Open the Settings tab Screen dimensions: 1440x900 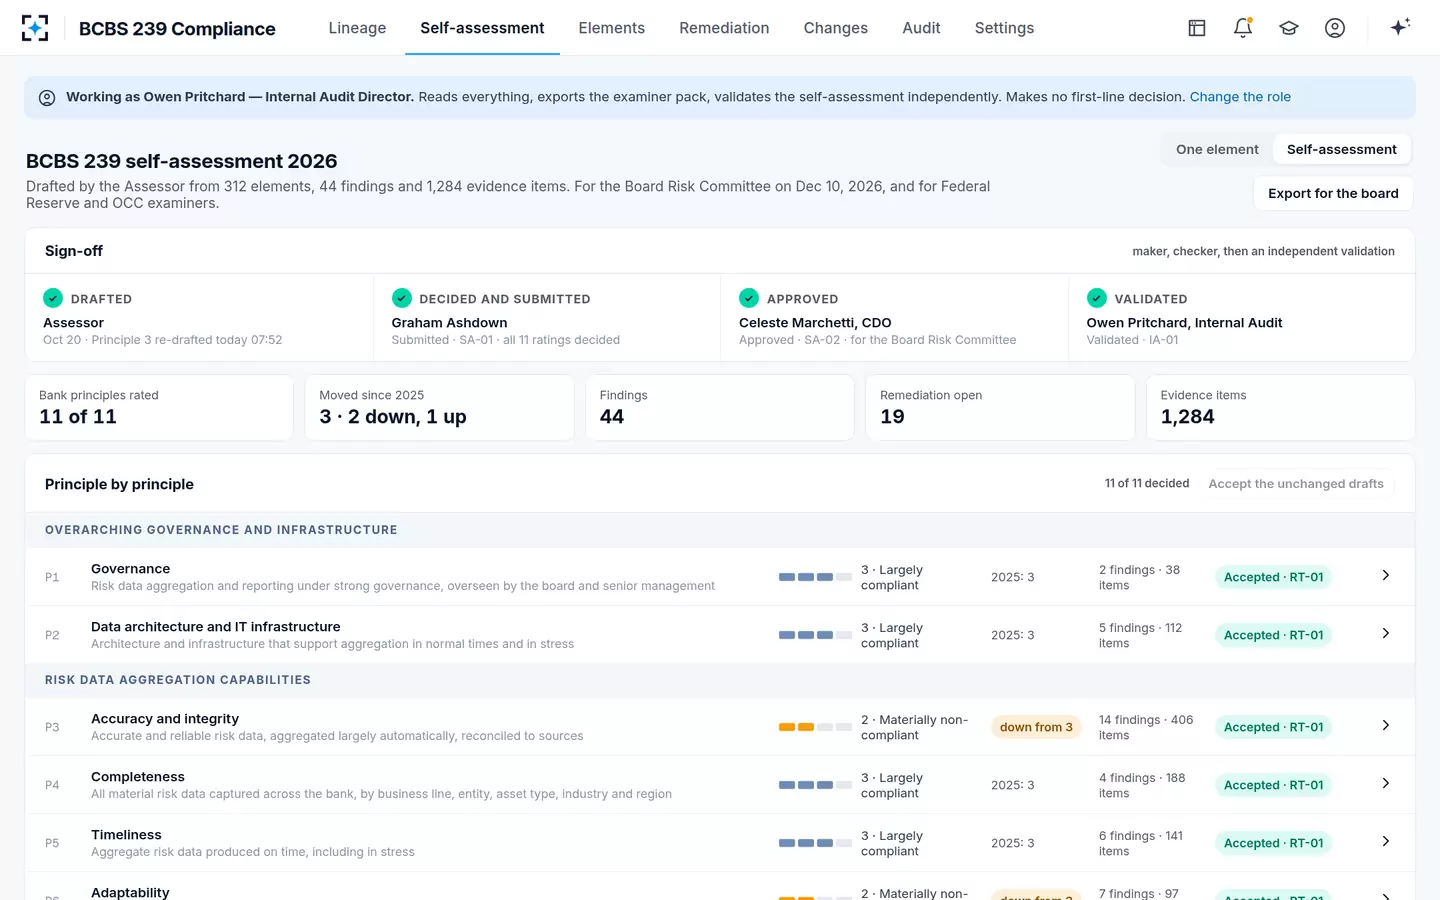pyautogui.click(x=1004, y=28)
